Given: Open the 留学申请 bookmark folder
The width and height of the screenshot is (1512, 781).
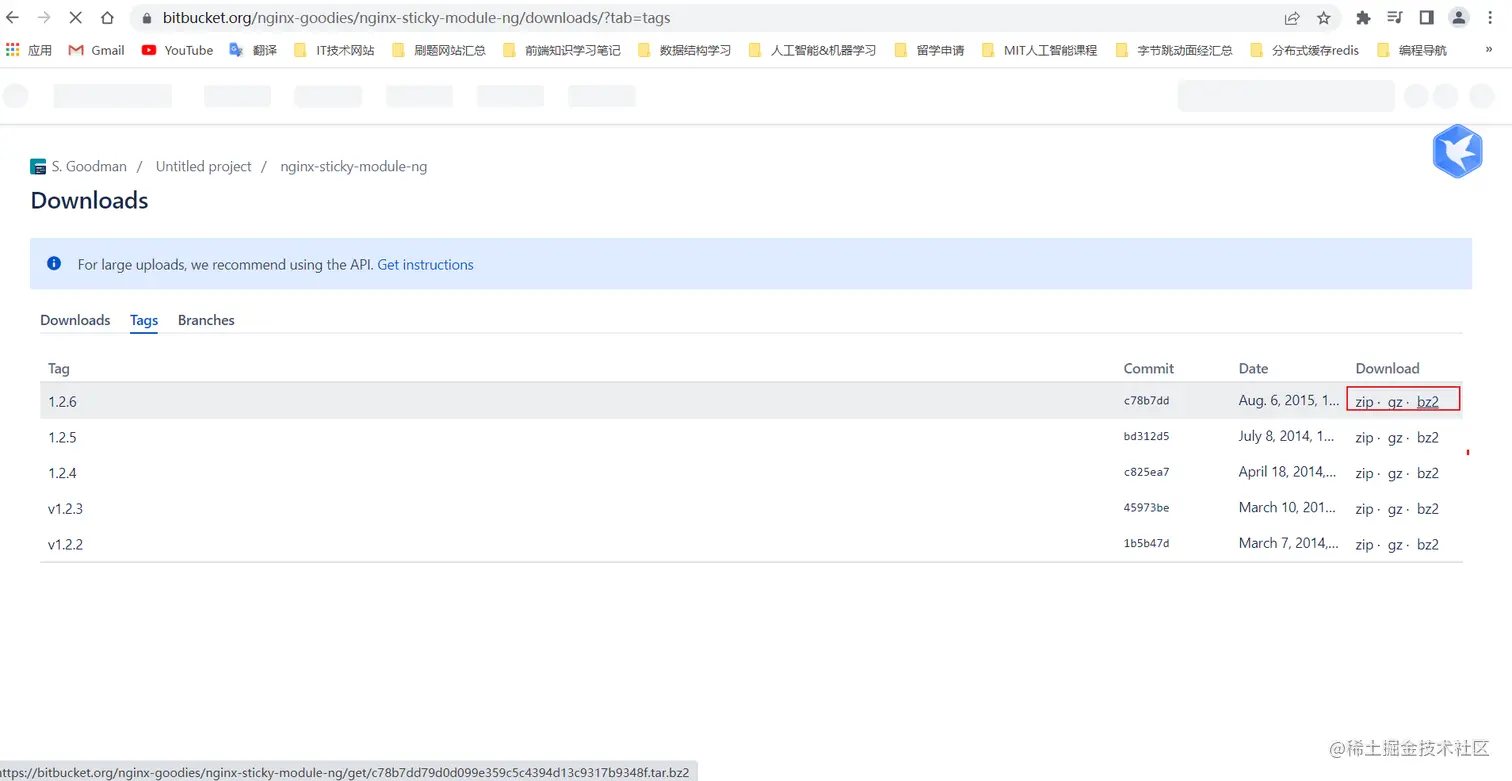Looking at the screenshot, I should pyautogui.click(x=929, y=50).
